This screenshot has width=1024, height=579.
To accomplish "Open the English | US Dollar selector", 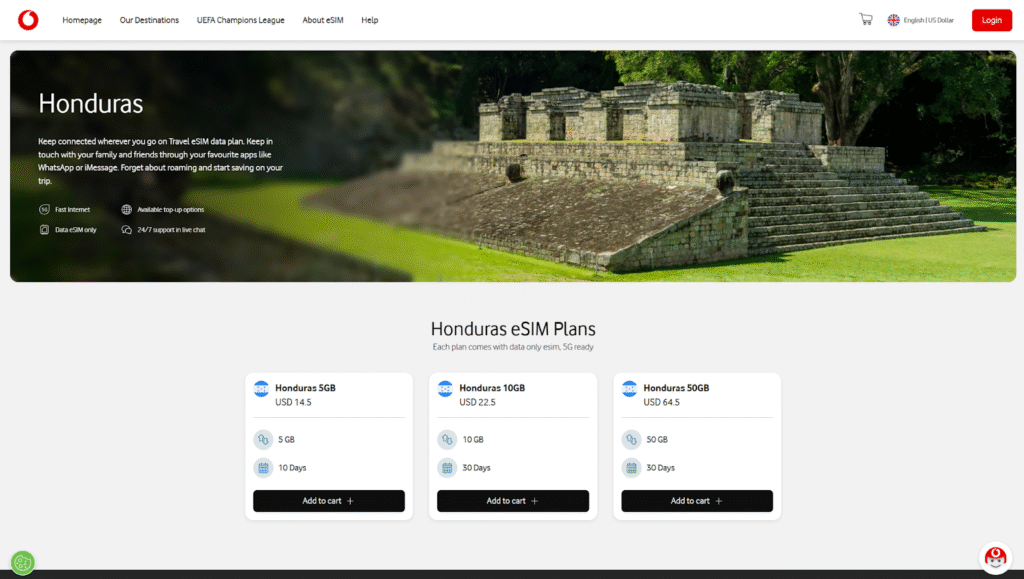I will coord(919,18).
